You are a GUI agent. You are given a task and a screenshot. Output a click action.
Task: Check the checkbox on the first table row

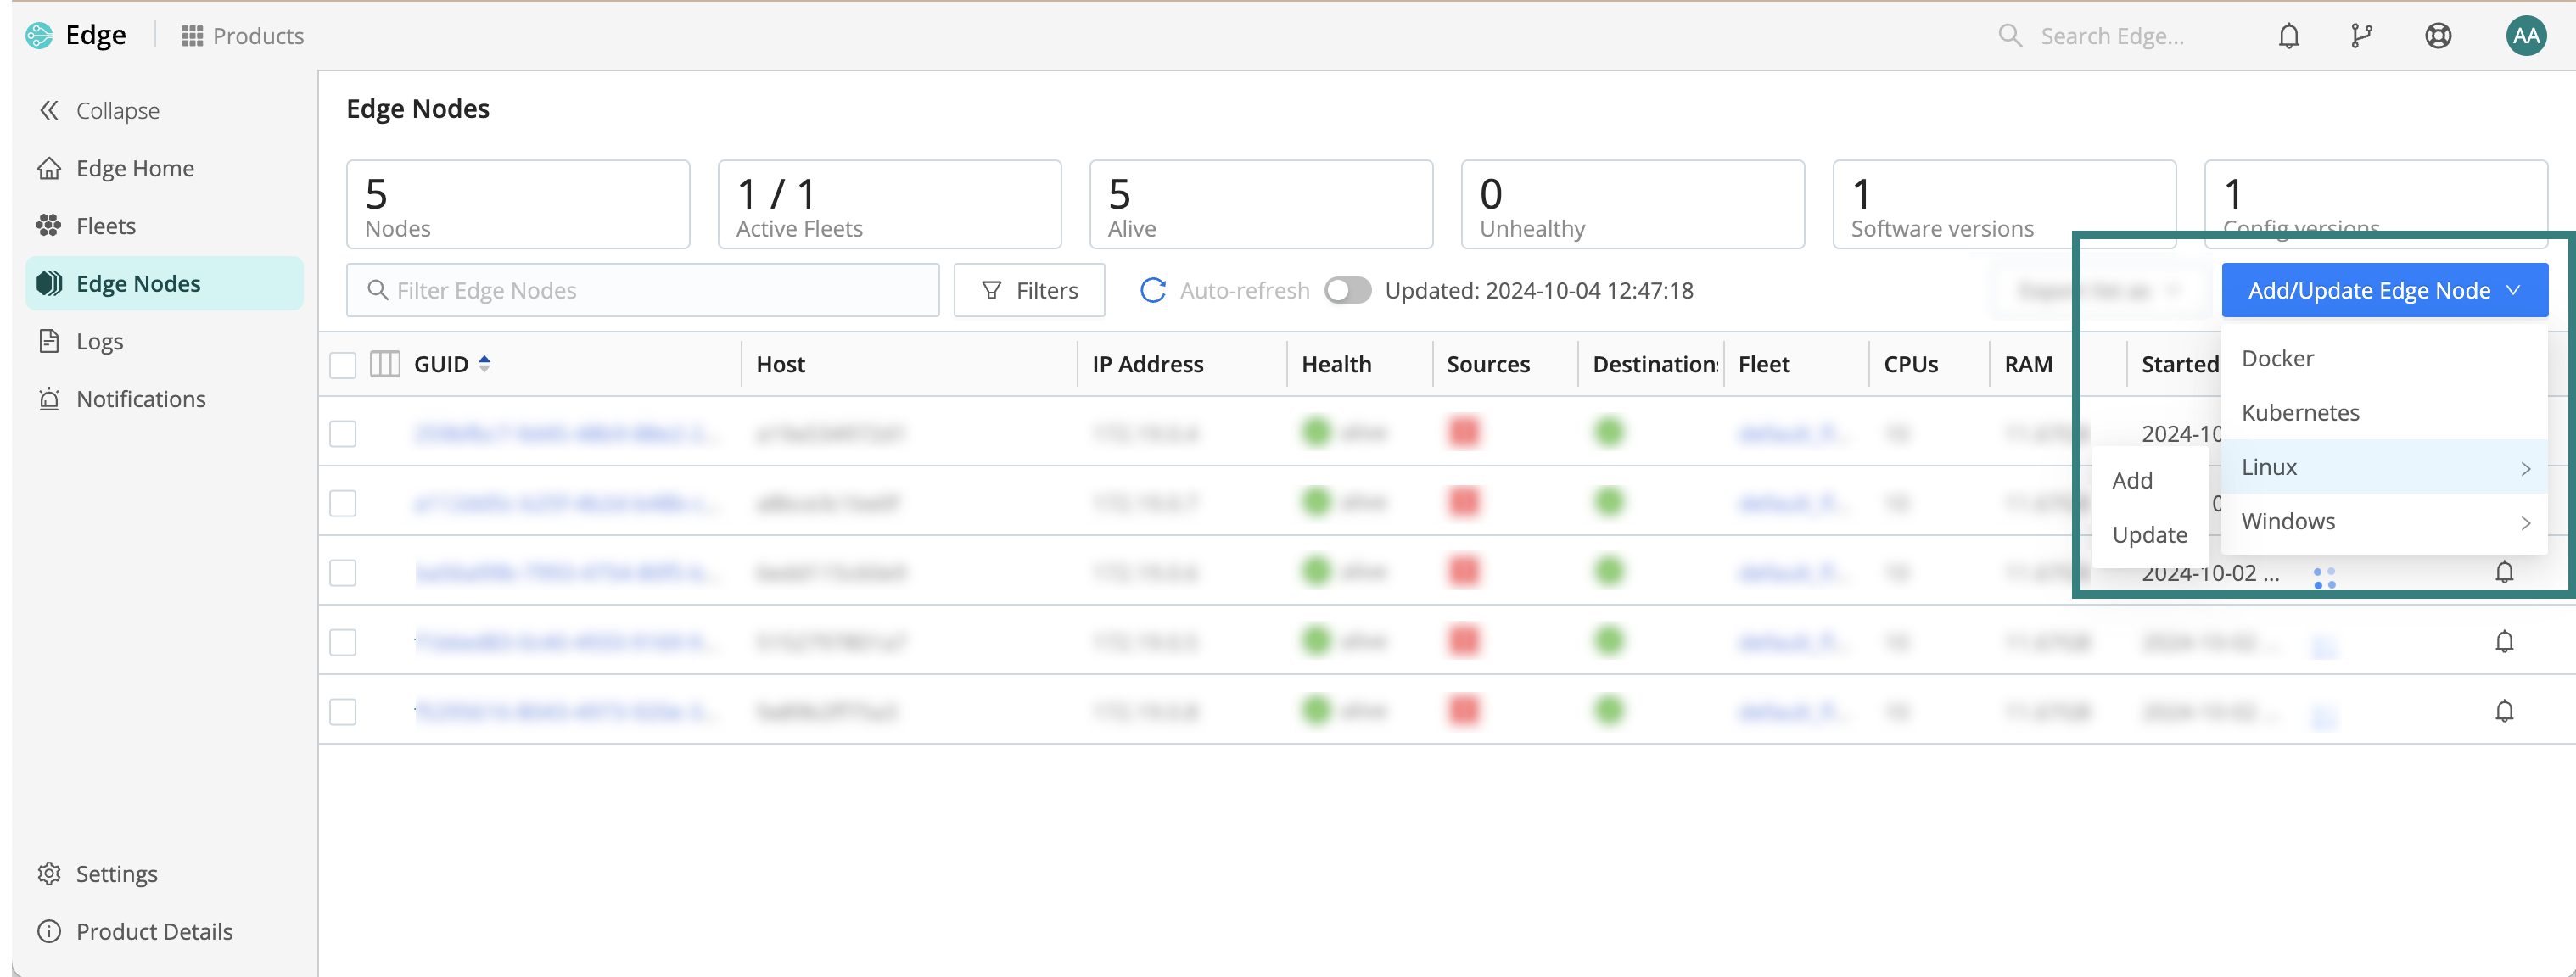[342, 433]
